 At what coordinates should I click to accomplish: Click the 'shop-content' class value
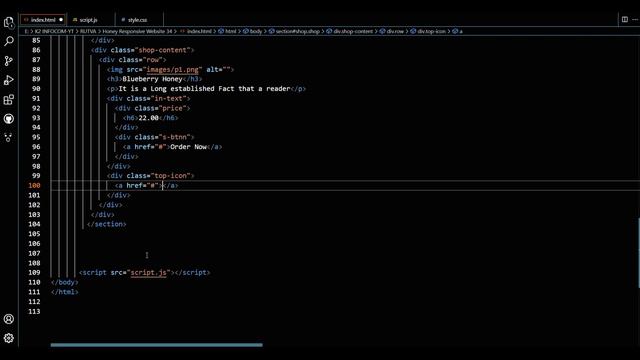pos(163,50)
